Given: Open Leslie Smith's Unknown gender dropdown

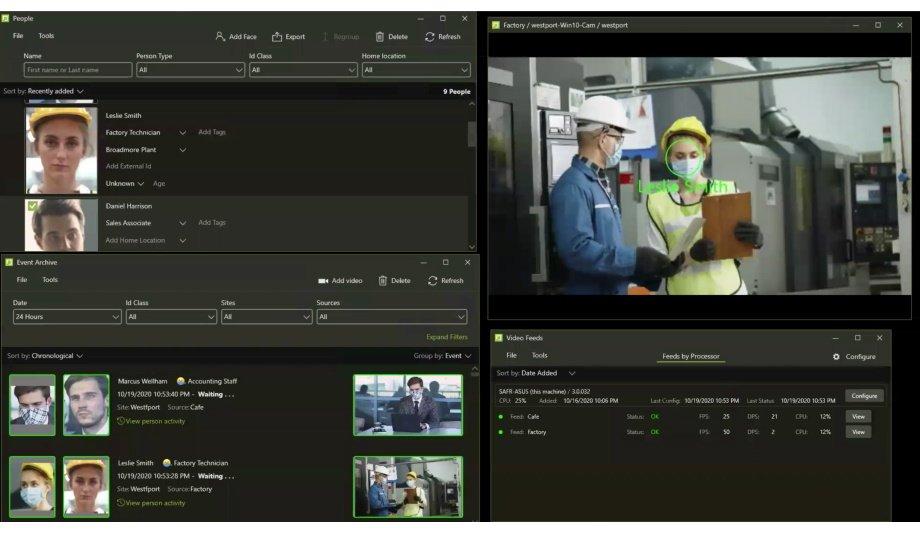Looking at the screenshot, I should click(x=124, y=184).
